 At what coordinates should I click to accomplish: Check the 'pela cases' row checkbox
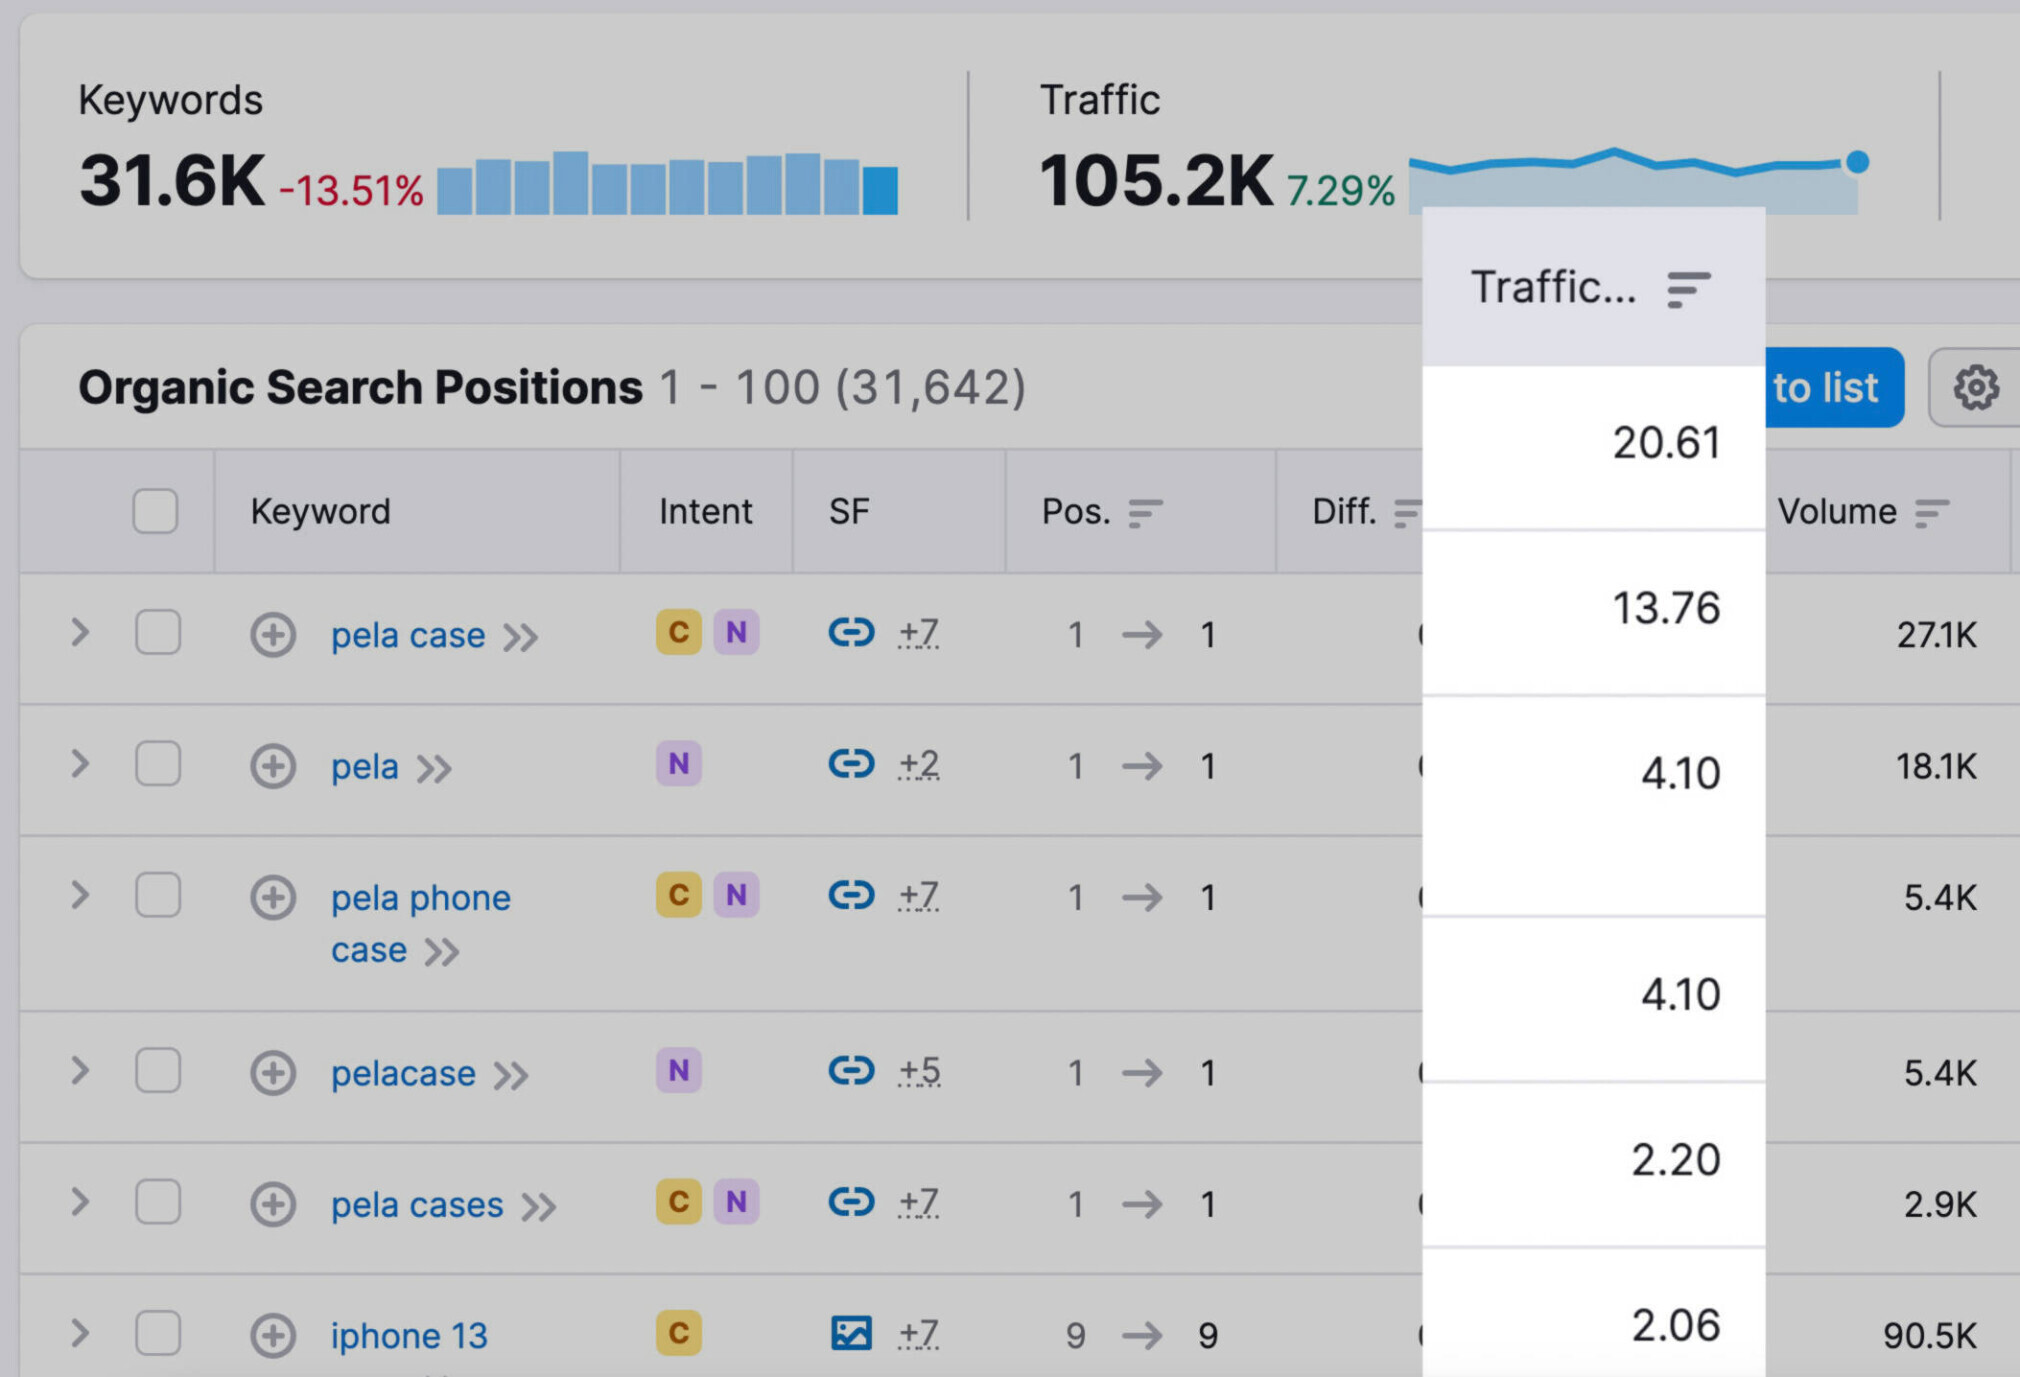point(158,1202)
